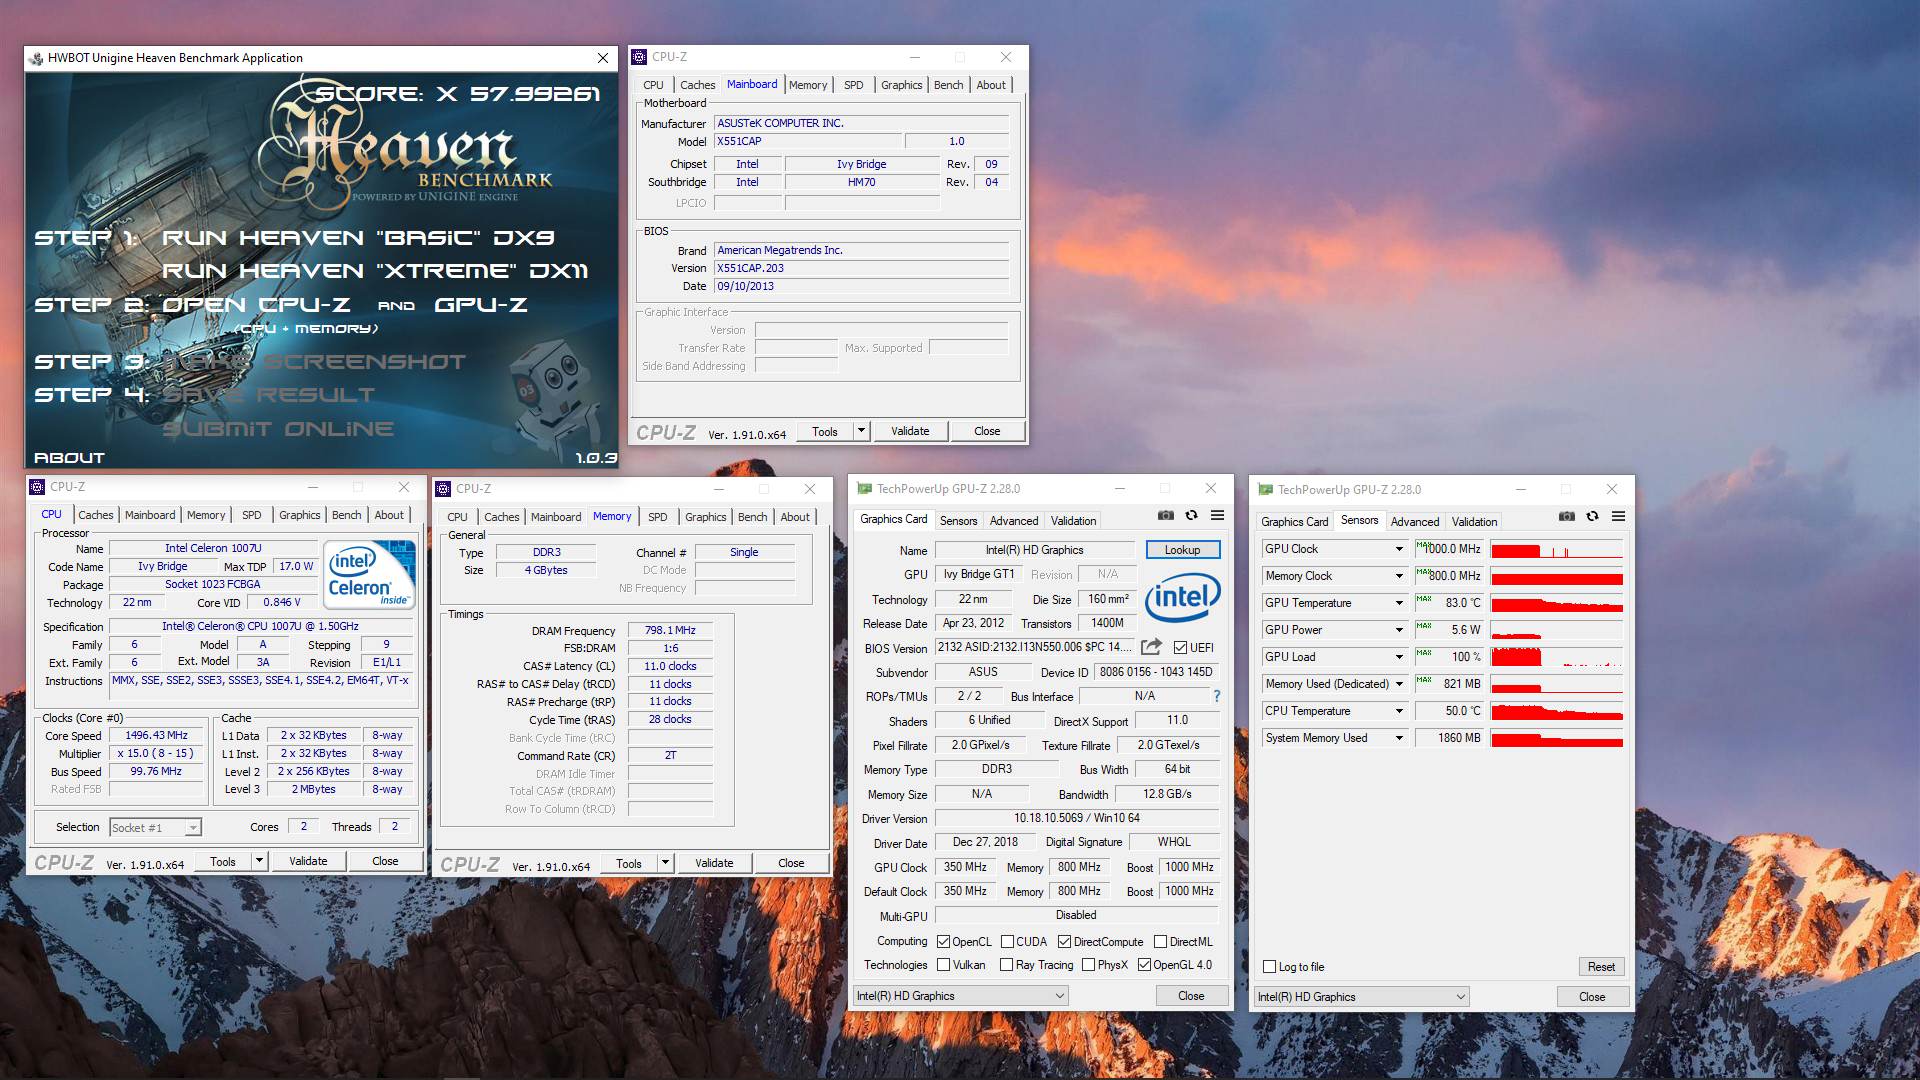
Task: Toggle the Vulkan checkbox
Action: 943,965
